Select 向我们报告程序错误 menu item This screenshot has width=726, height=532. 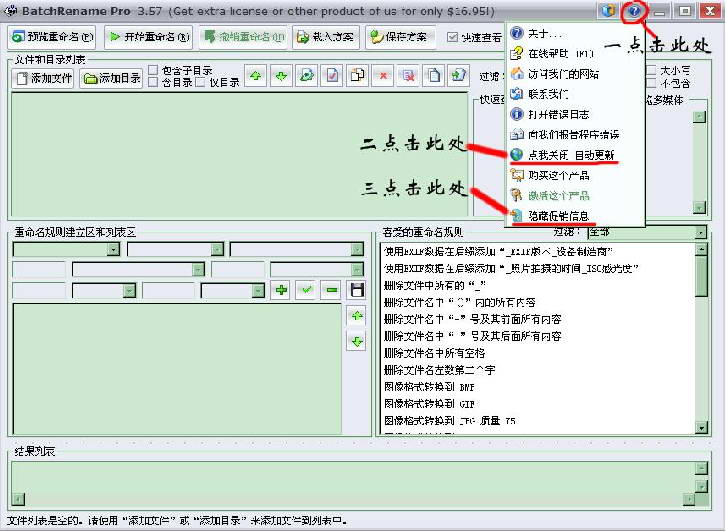click(x=575, y=135)
